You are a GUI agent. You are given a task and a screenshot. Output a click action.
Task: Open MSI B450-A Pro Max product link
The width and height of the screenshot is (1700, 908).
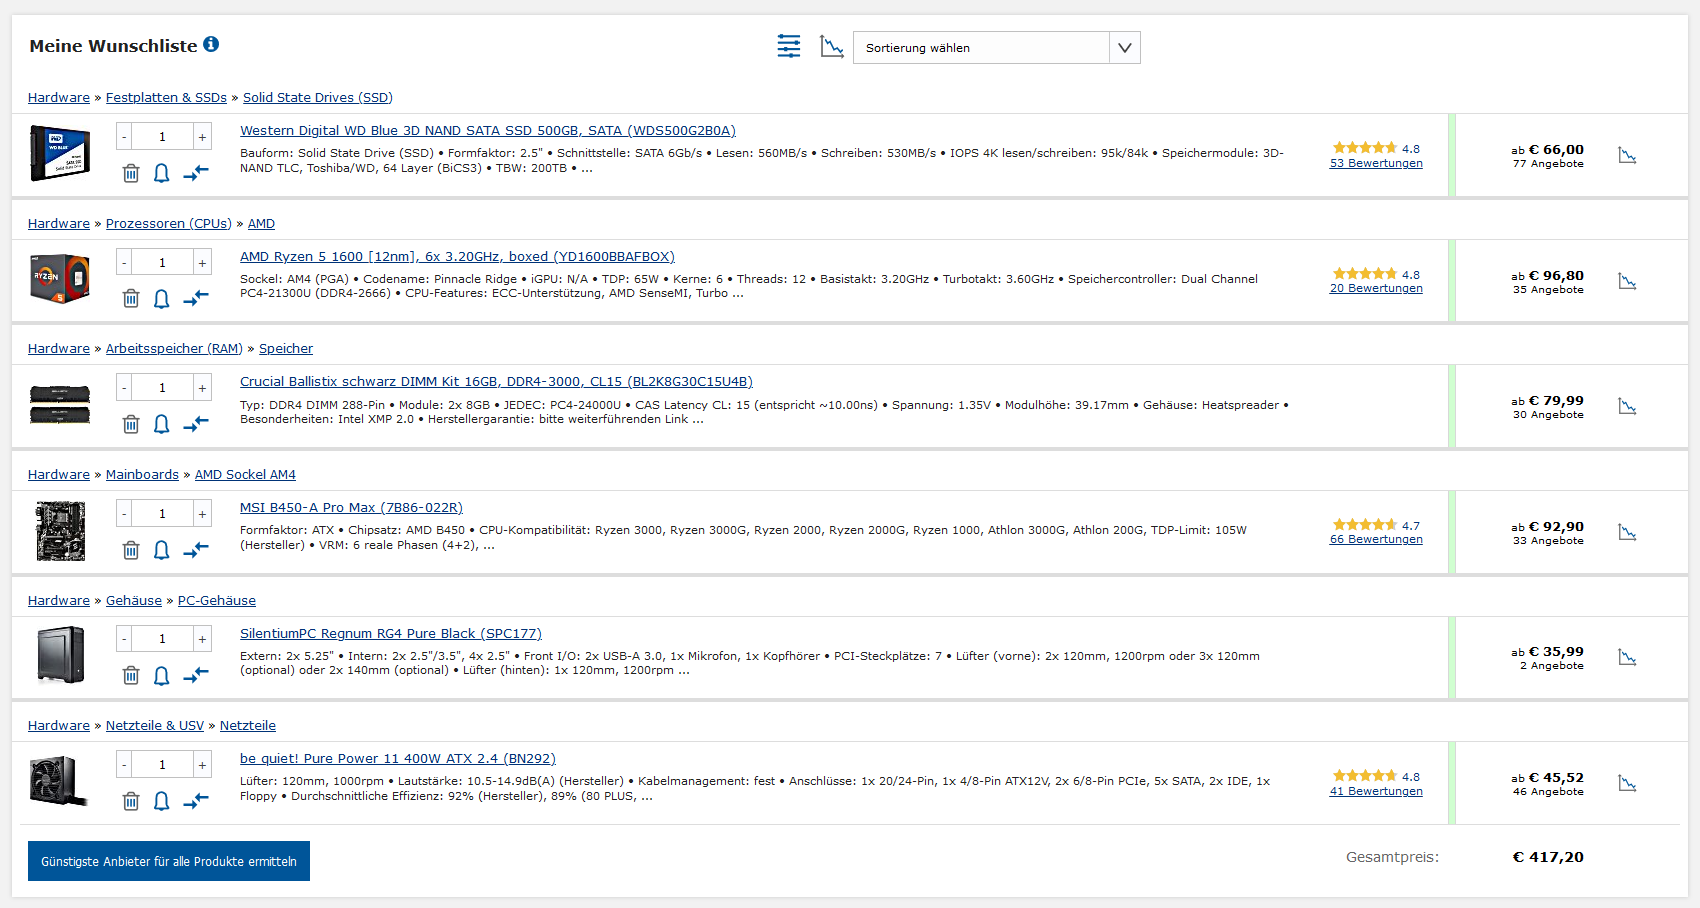click(x=351, y=508)
